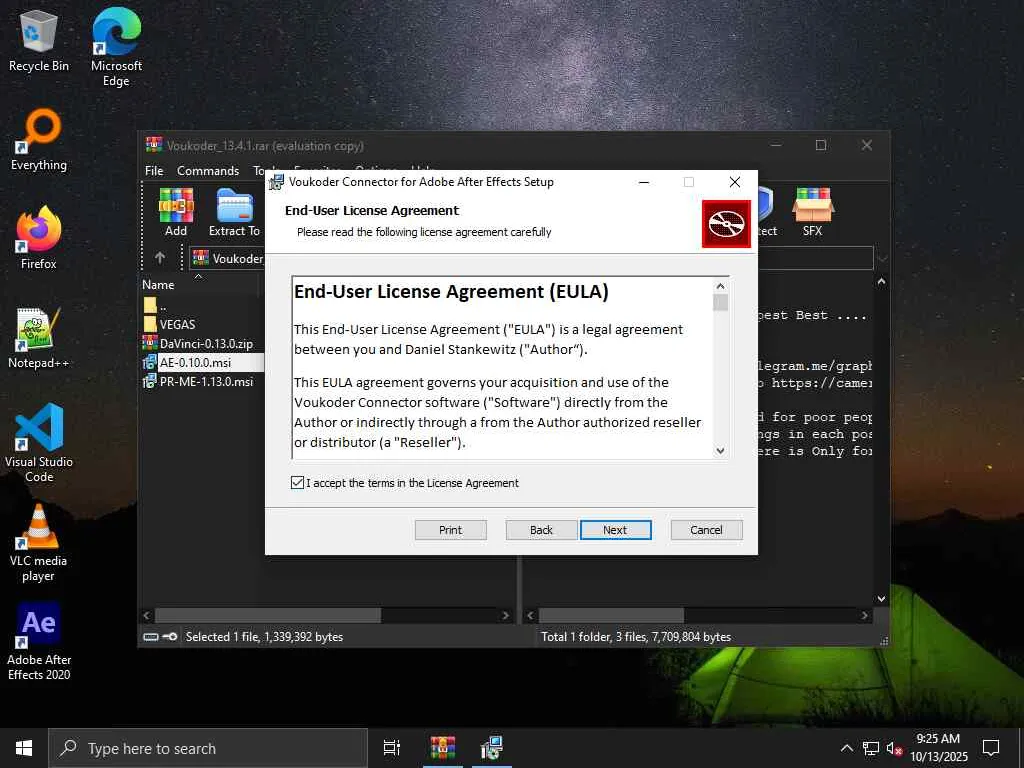Click WinRAR Extract To toolbar icon

234,212
